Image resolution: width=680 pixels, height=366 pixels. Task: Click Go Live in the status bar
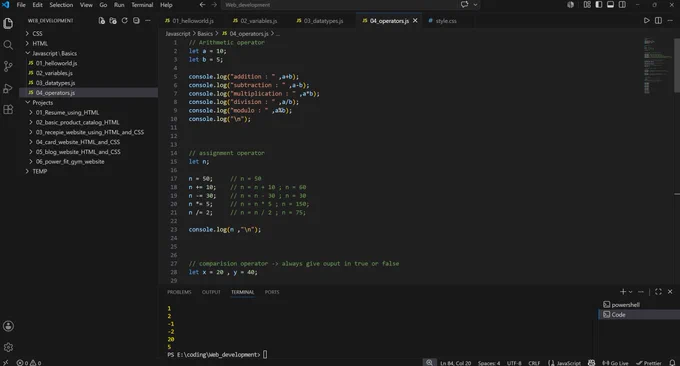615,363
